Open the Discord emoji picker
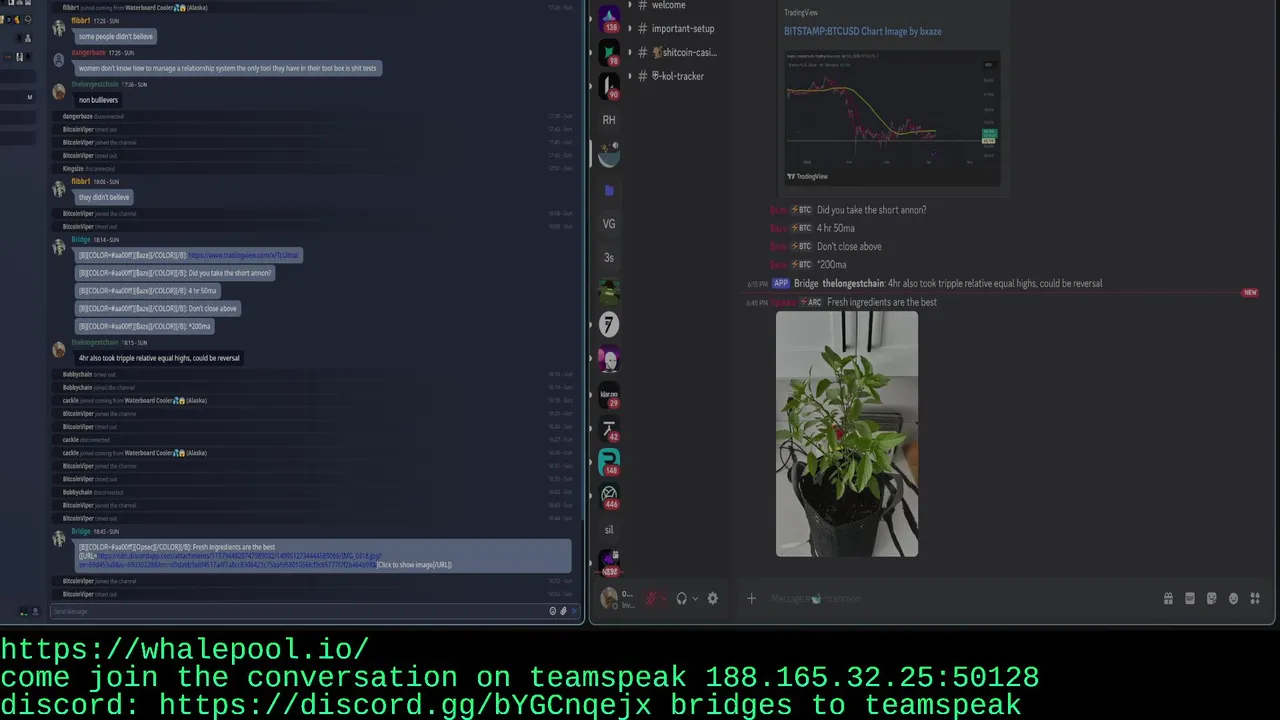 pos(1233,598)
